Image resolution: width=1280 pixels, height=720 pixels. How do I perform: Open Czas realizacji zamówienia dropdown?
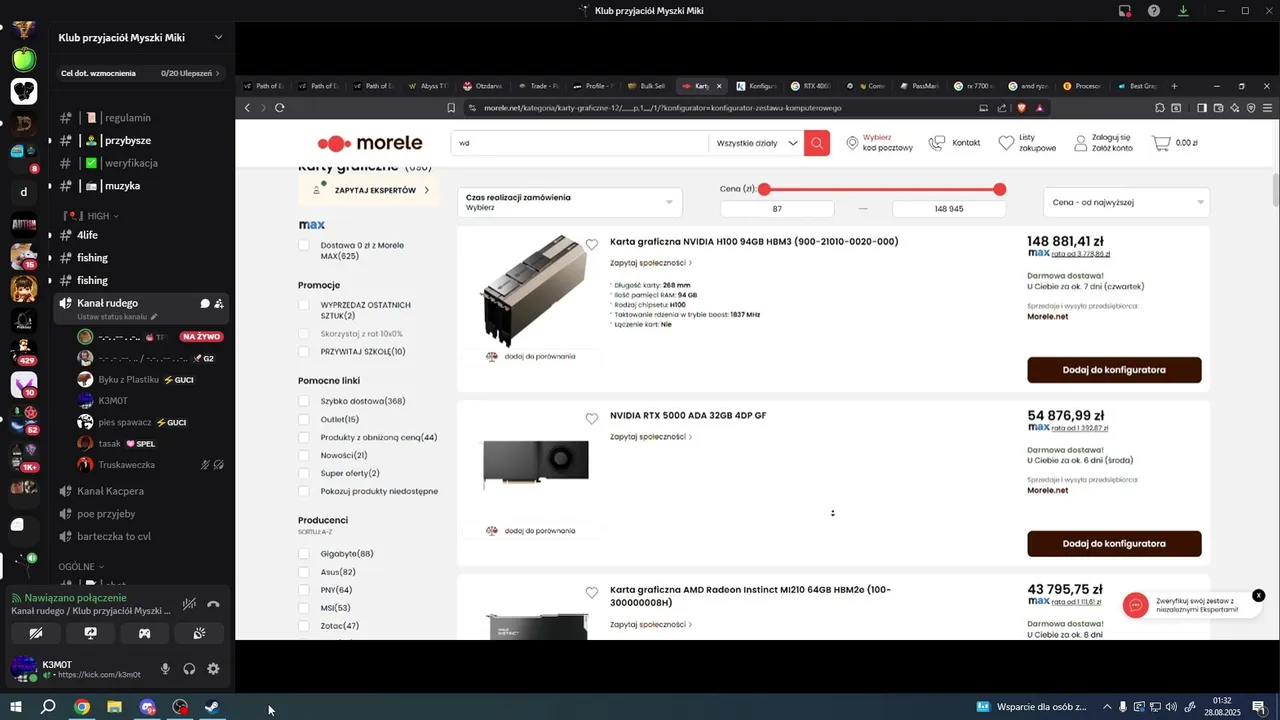(570, 202)
